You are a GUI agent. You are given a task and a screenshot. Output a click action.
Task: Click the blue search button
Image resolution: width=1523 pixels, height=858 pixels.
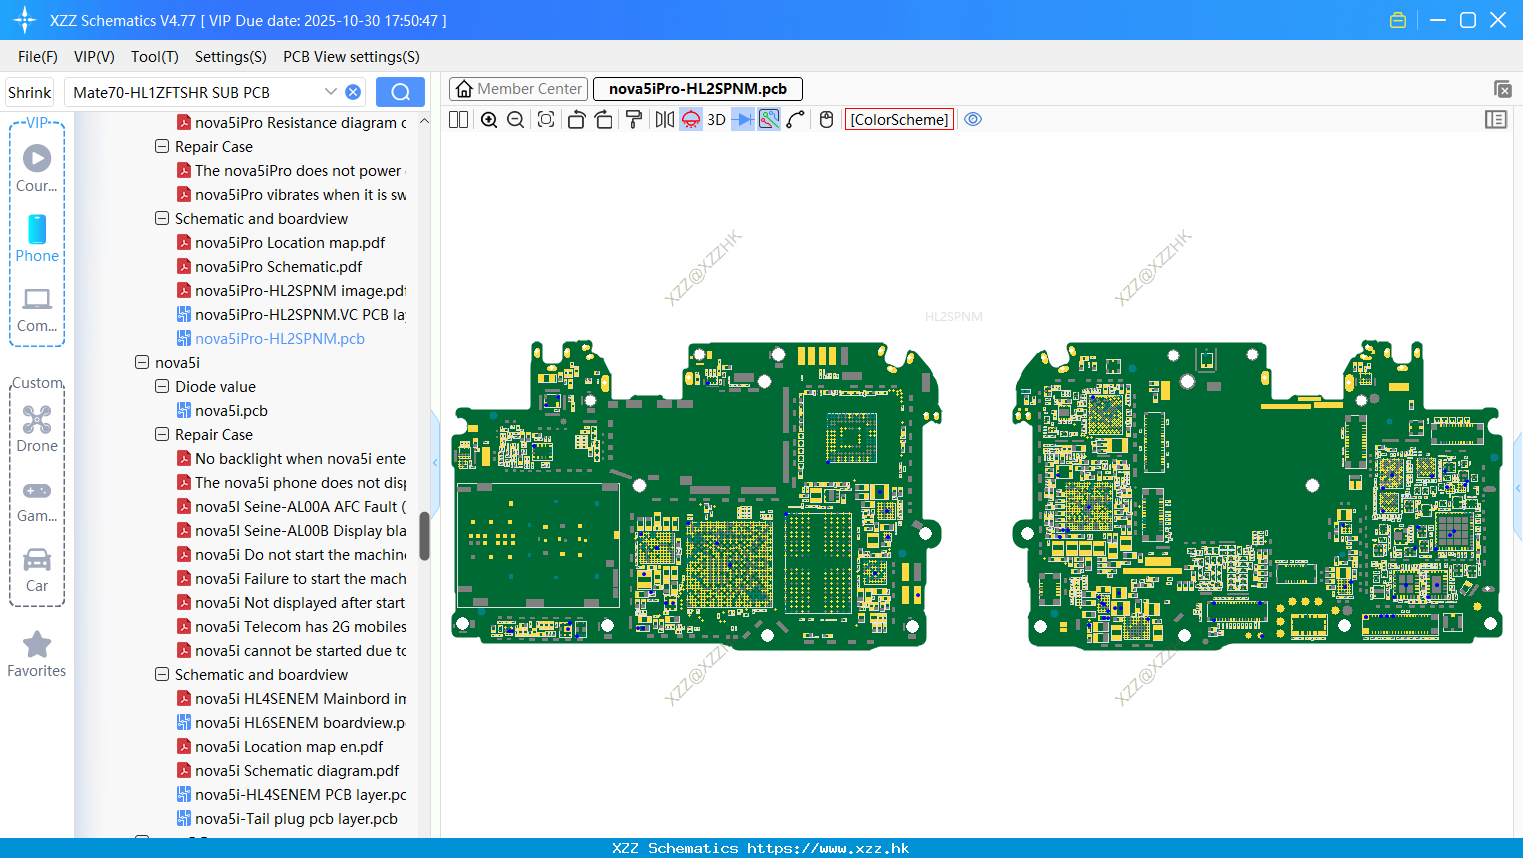pyautogui.click(x=400, y=92)
